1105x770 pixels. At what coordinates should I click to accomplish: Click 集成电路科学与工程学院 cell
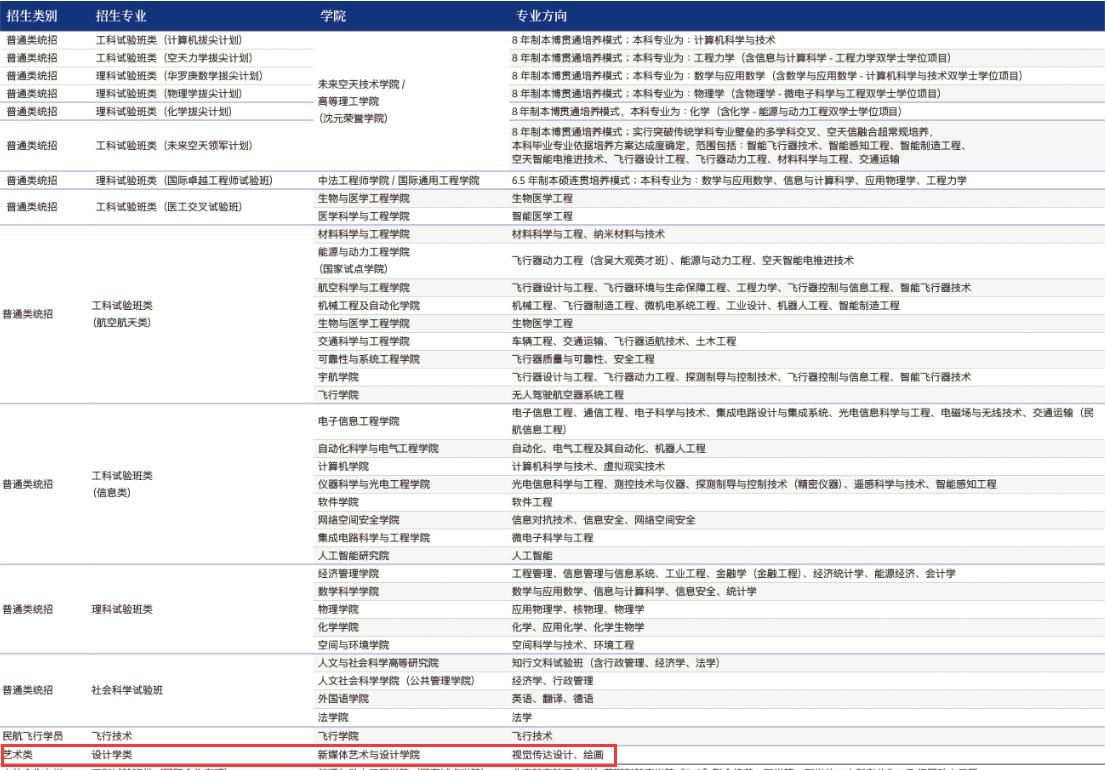click(x=374, y=538)
